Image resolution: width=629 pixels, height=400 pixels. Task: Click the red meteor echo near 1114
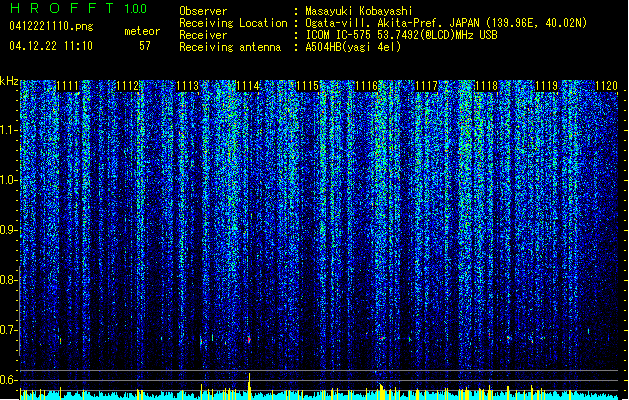[x=249, y=340]
